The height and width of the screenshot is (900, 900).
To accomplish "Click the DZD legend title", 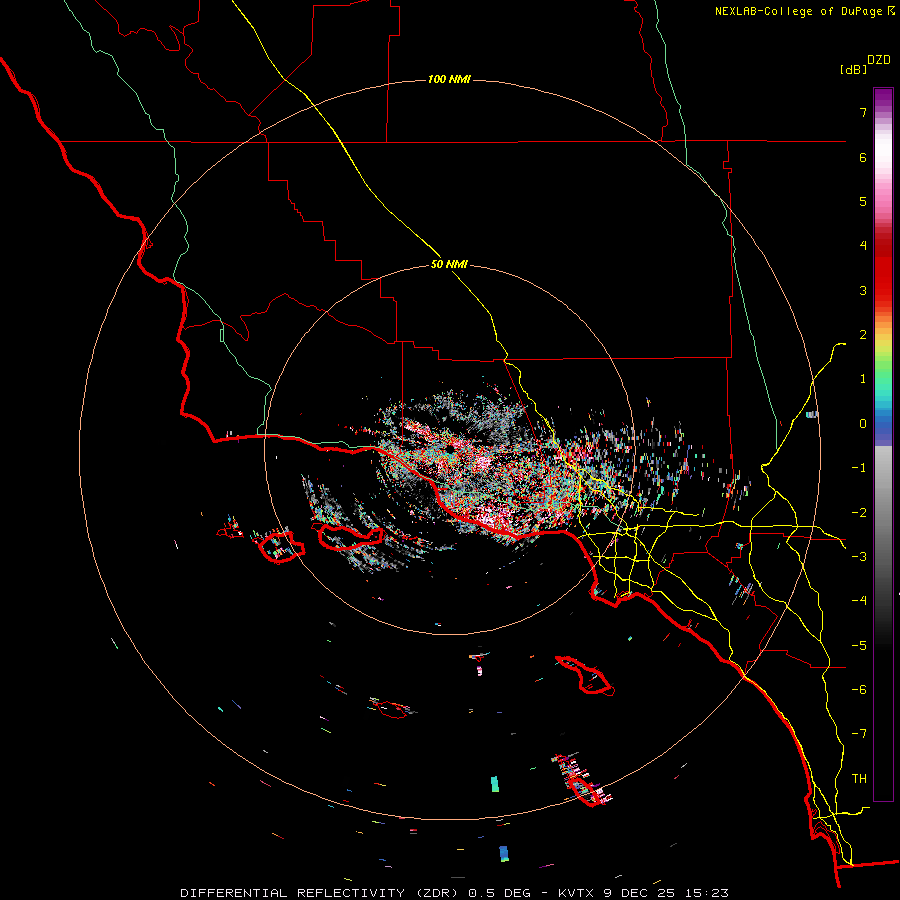I will tap(879, 60).
